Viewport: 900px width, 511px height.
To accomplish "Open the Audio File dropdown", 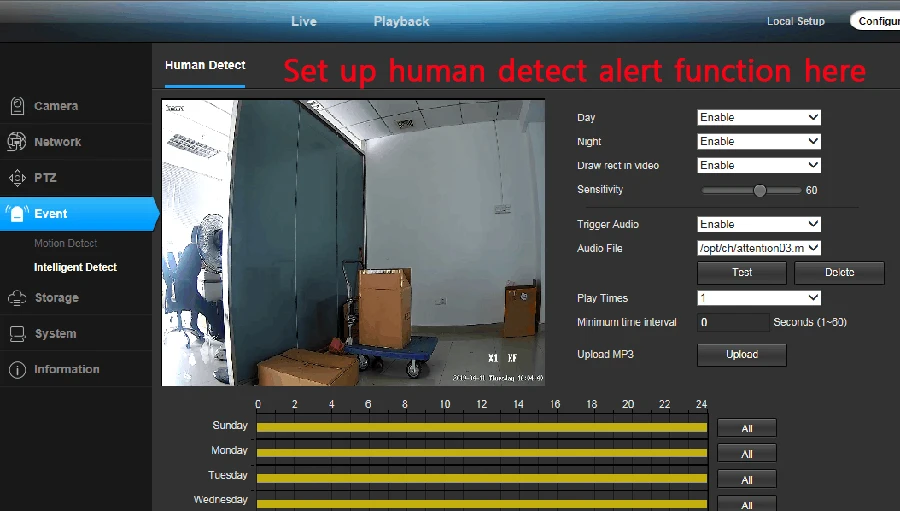I will pos(759,248).
